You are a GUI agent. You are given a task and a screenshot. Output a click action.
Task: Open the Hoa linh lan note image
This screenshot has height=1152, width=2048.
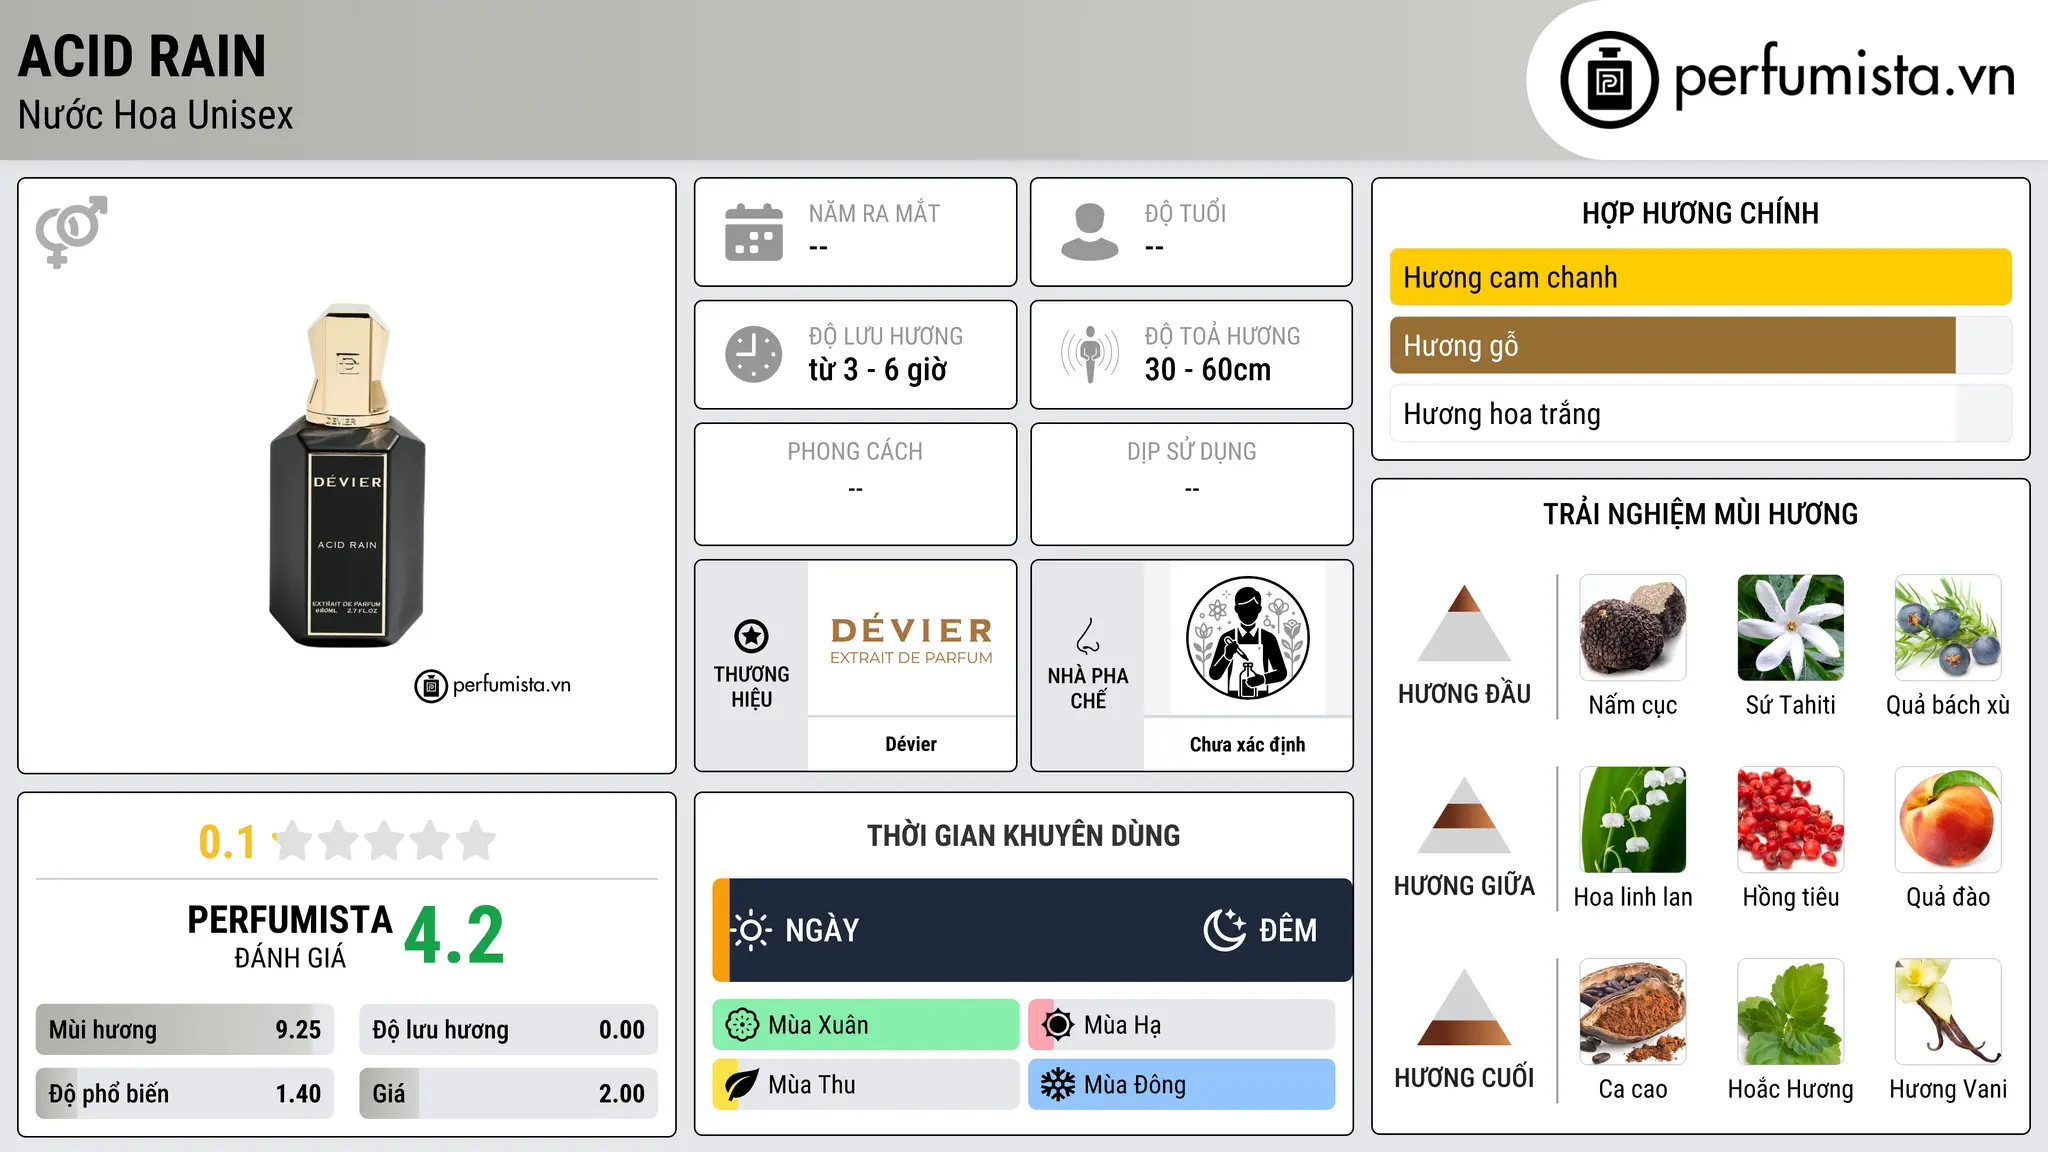click(x=1633, y=820)
